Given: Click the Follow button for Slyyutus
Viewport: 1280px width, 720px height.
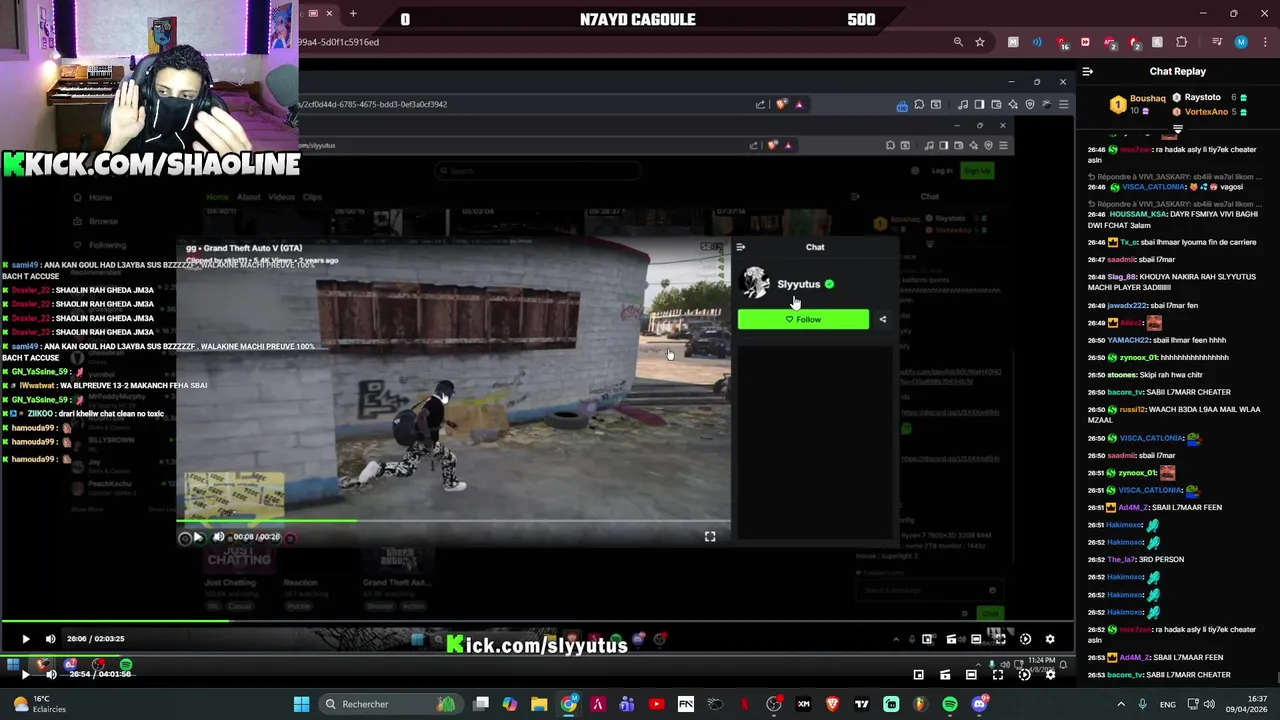Looking at the screenshot, I should (803, 319).
